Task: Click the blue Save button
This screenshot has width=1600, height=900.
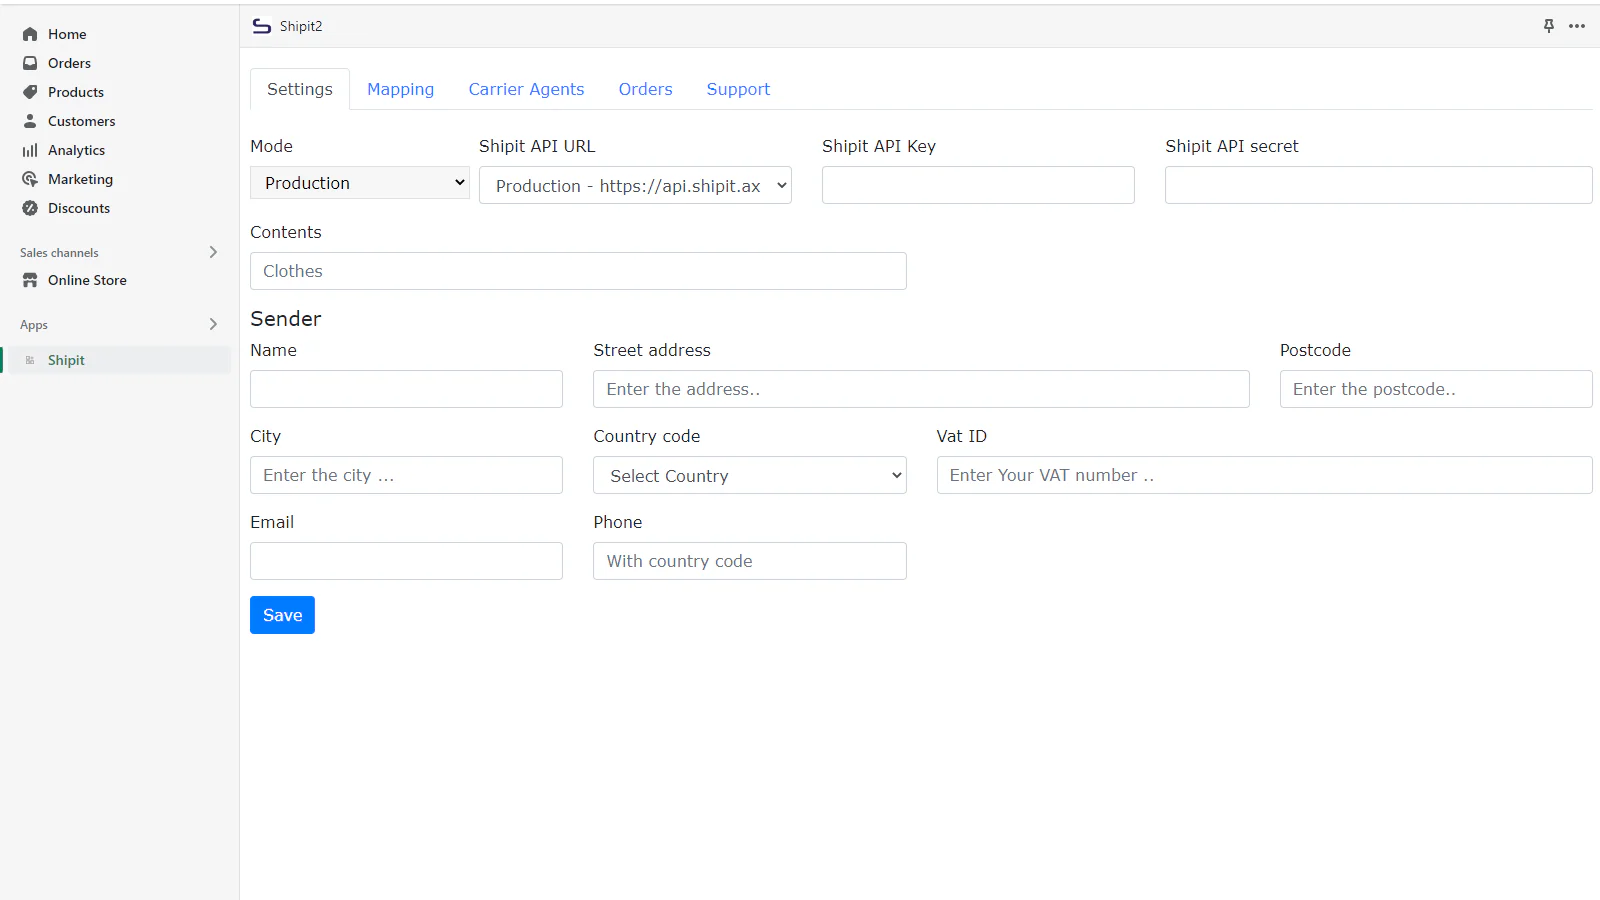Action: (282, 615)
